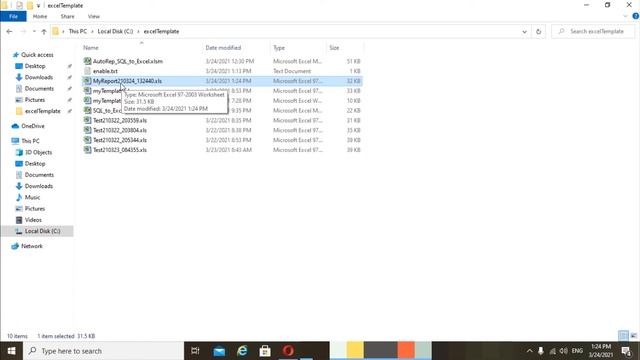Open Music folder under This PC
This screenshot has width=640, height=360.
32,197
